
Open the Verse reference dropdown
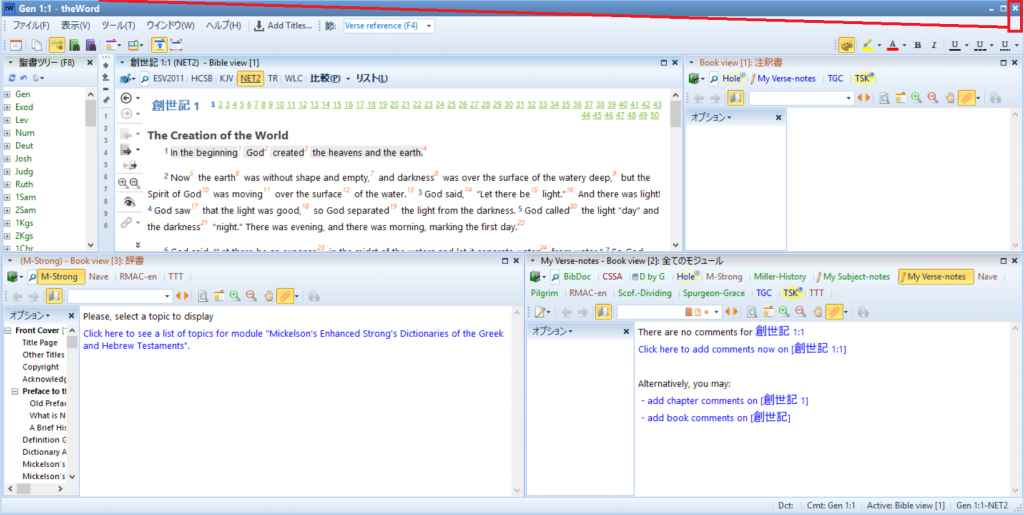tap(429, 25)
